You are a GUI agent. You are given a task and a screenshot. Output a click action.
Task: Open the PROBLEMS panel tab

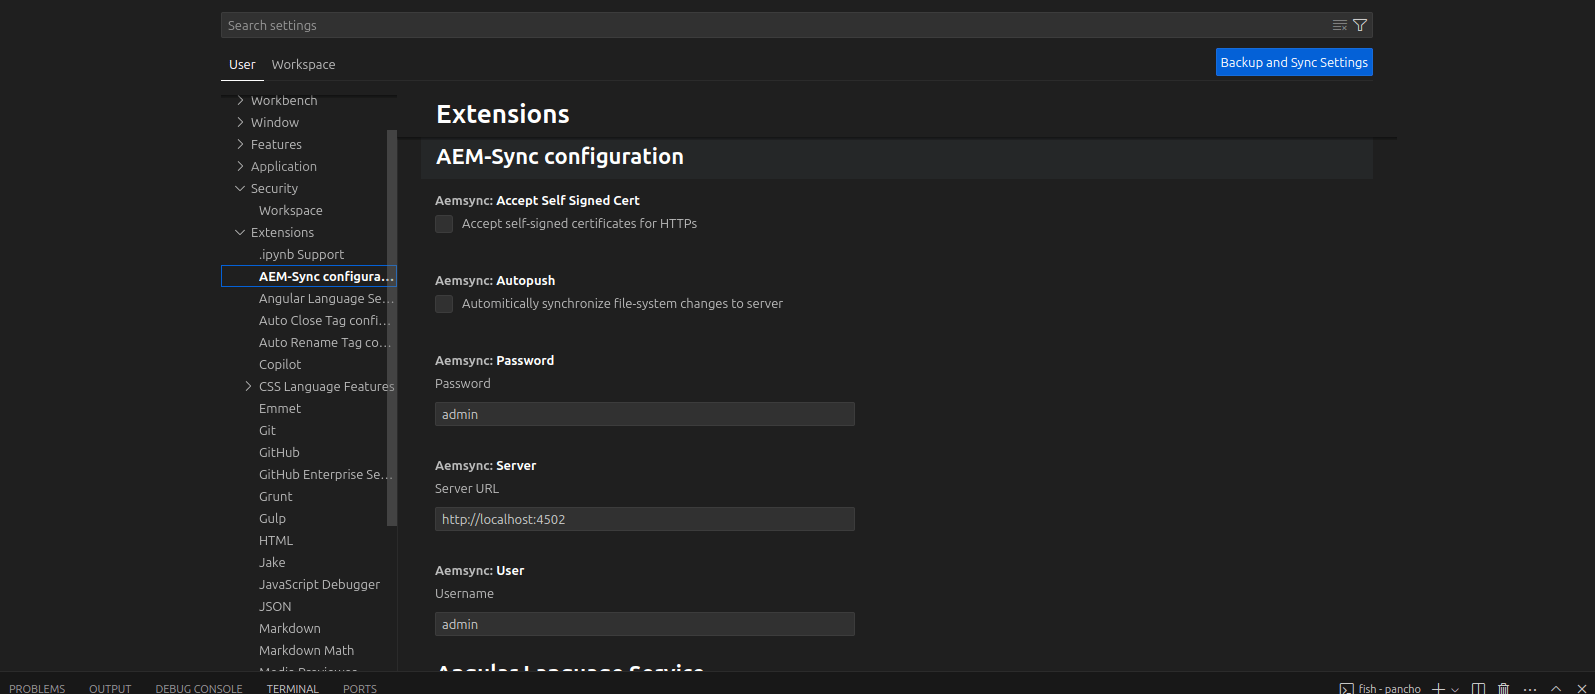point(37,689)
